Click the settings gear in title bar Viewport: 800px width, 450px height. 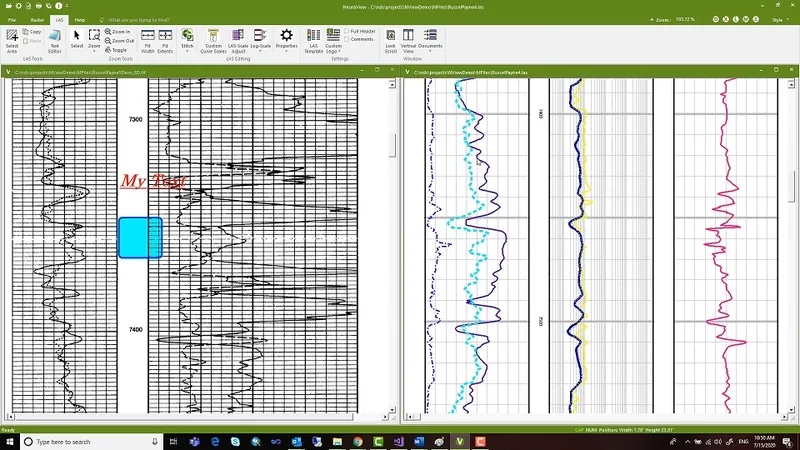[18, 6]
